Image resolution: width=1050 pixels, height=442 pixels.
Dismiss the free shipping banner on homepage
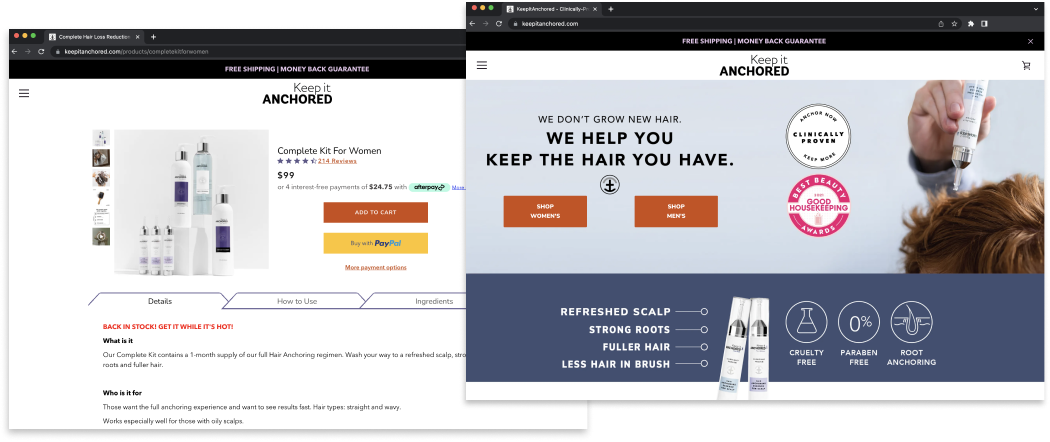pos(1031,42)
